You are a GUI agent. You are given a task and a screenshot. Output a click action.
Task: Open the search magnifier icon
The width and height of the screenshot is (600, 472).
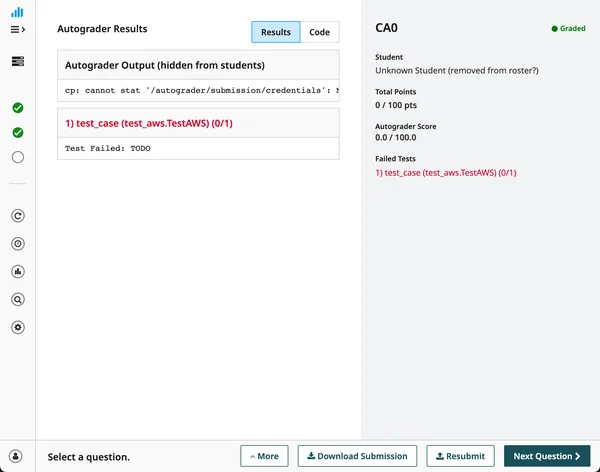(x=18, y=299)
